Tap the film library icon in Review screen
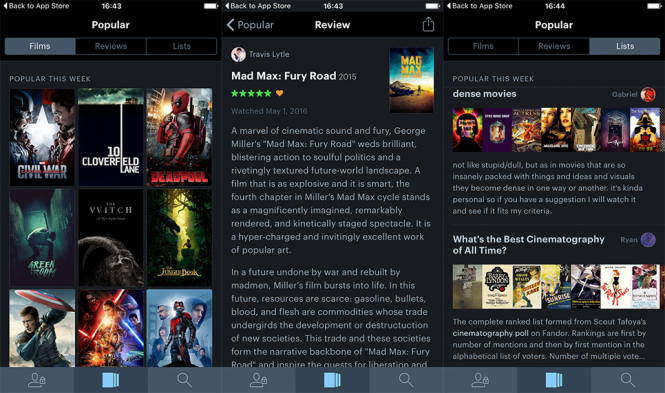The height and width of the screenshot is (393, 665). point(332,380)
